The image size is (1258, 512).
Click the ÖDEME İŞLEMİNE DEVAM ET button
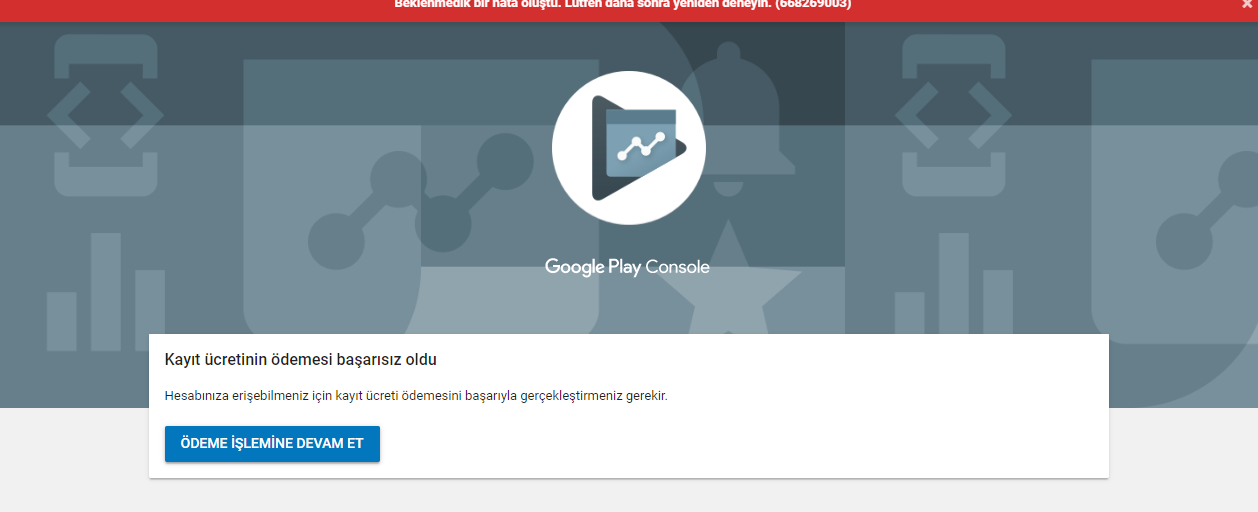(272, 444)
